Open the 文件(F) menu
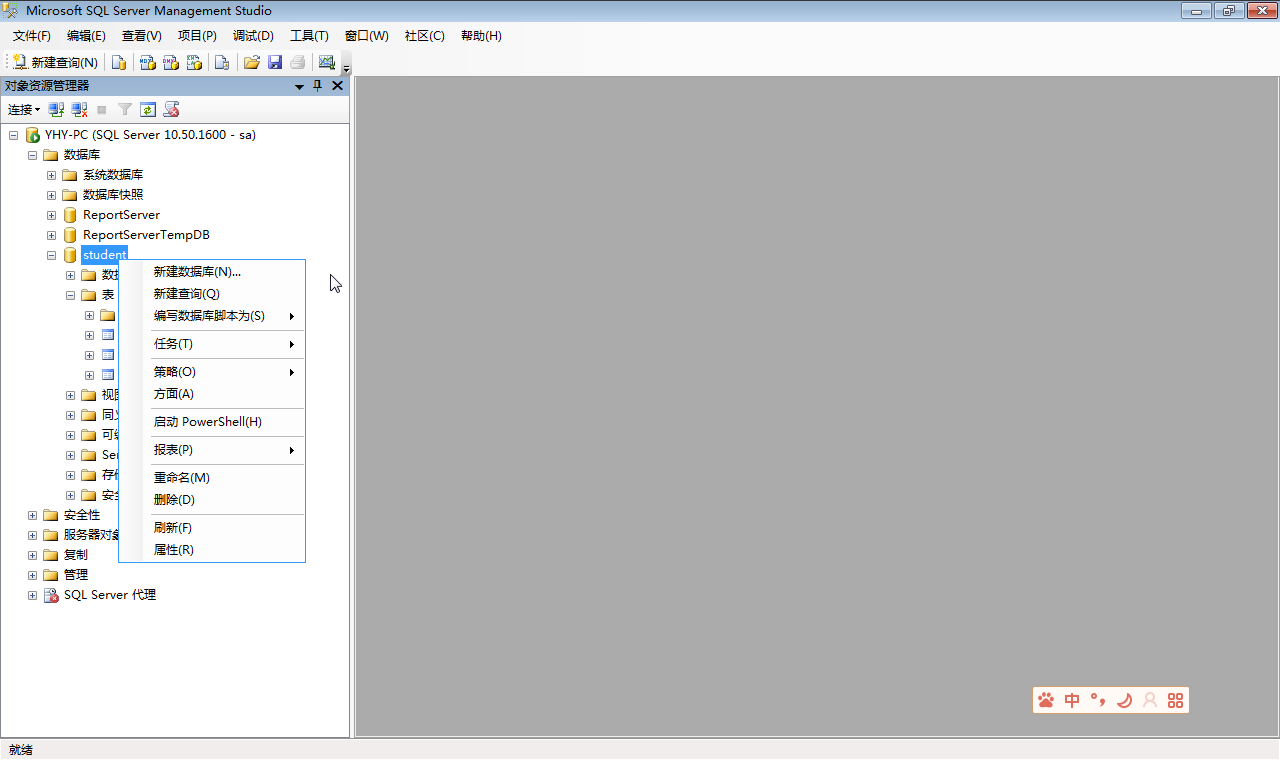1280x760 pixels. 31,36
